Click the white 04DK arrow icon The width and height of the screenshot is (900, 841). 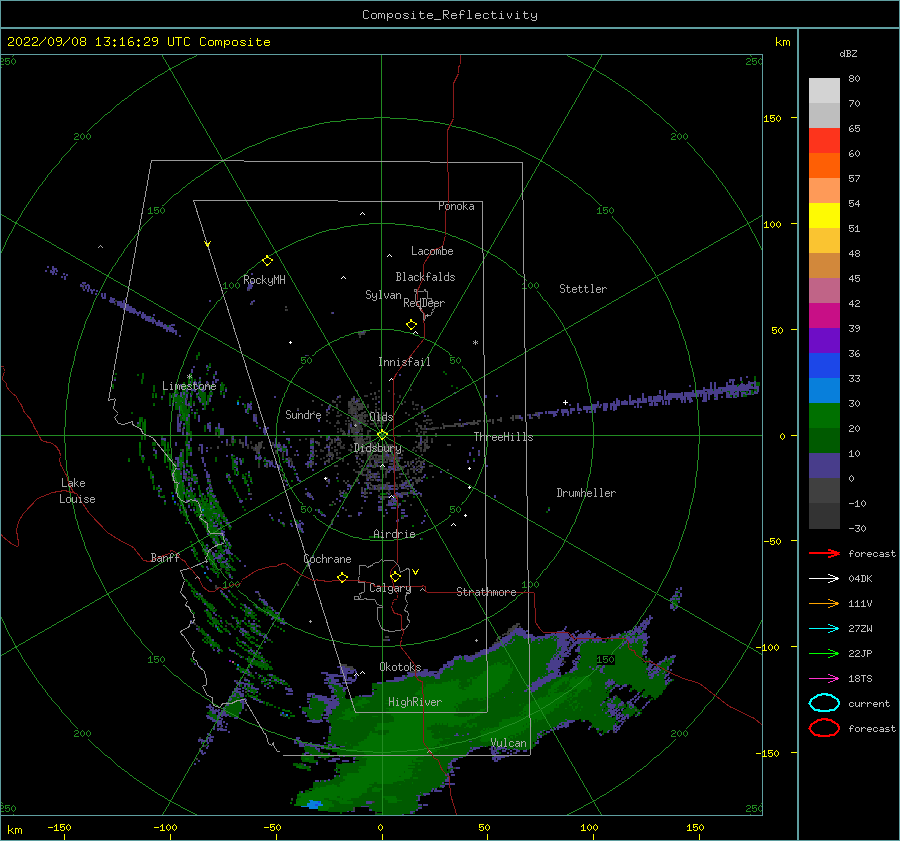coord(824,579)
